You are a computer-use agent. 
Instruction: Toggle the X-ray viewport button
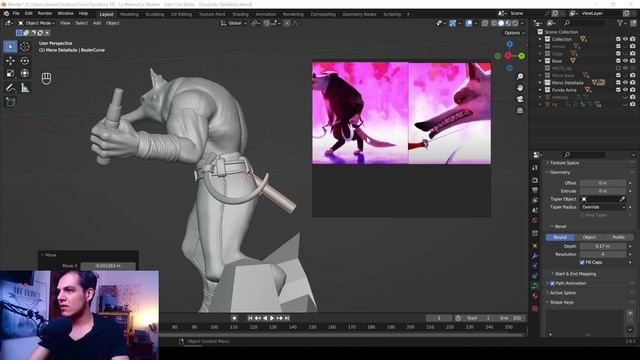[485, 23]
